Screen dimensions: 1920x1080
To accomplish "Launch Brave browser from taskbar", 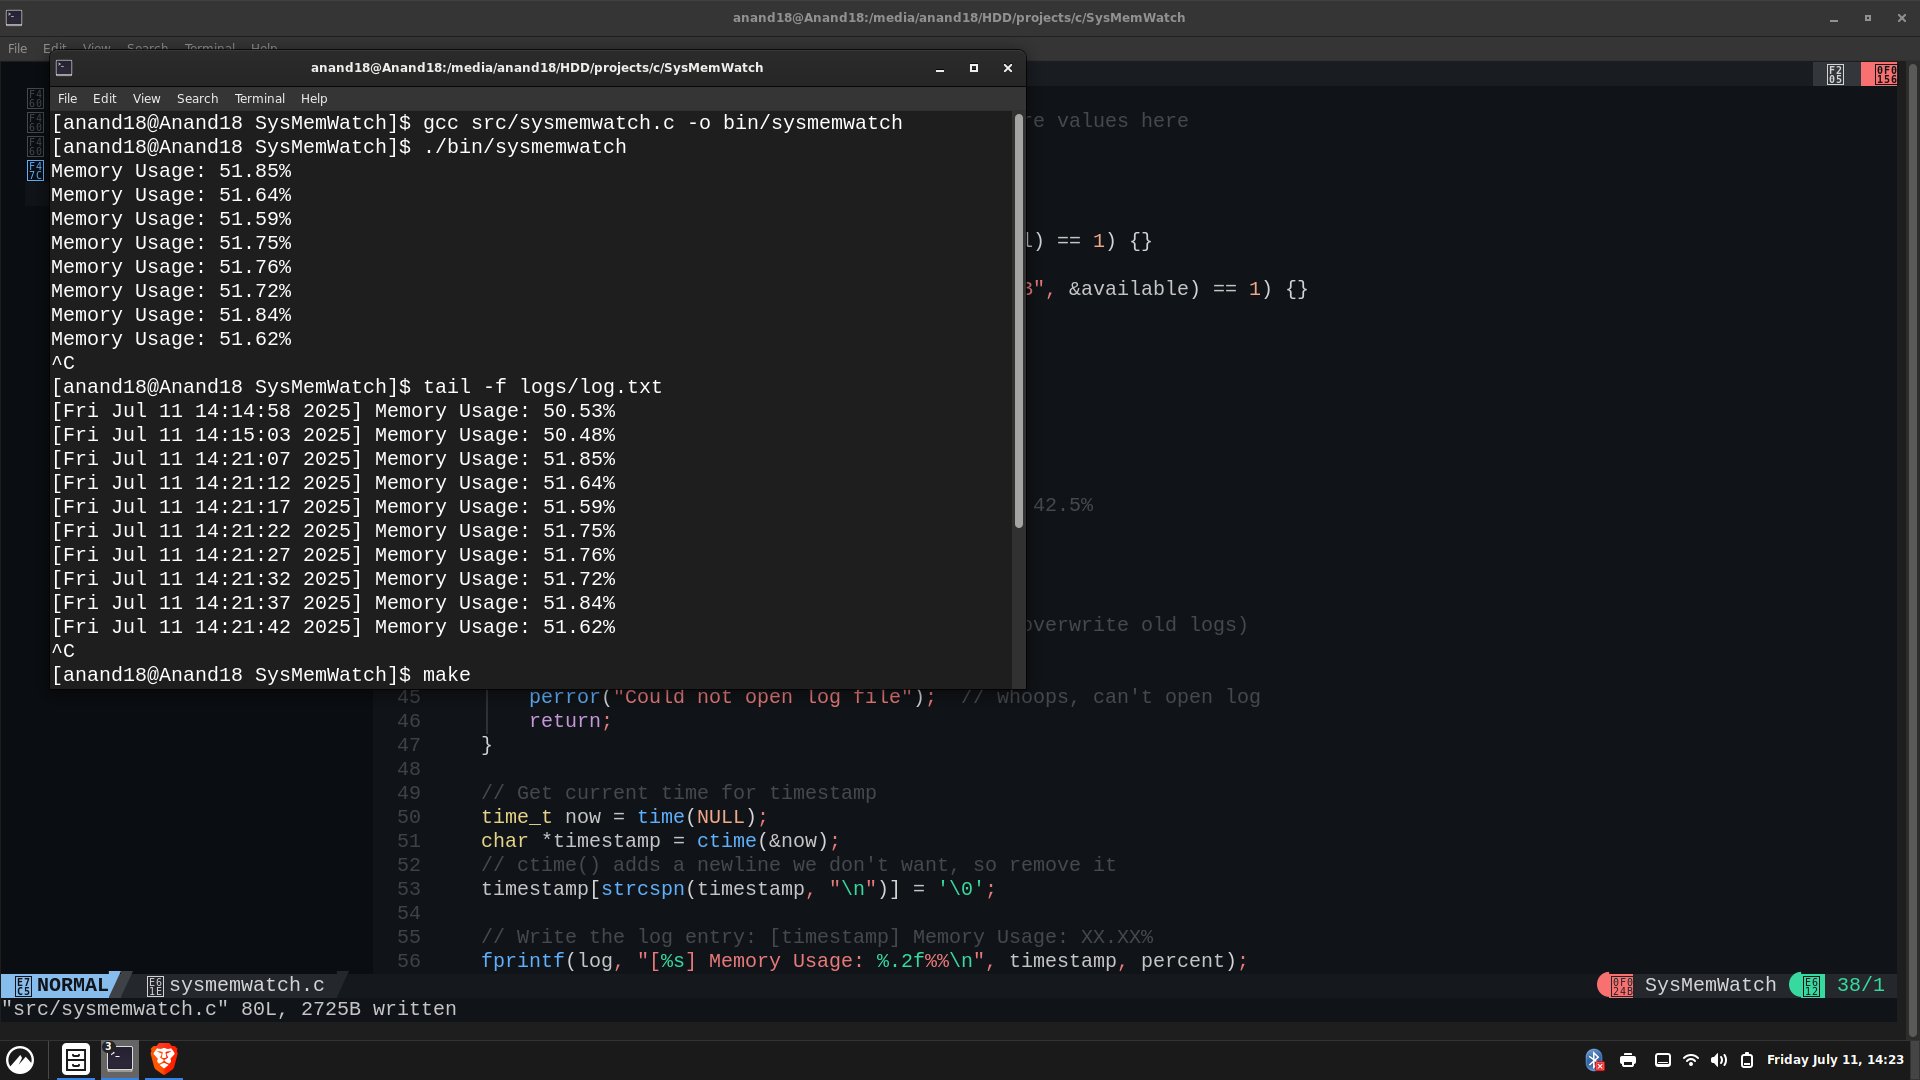I will pyautogui.click(x=164, y=1059).
